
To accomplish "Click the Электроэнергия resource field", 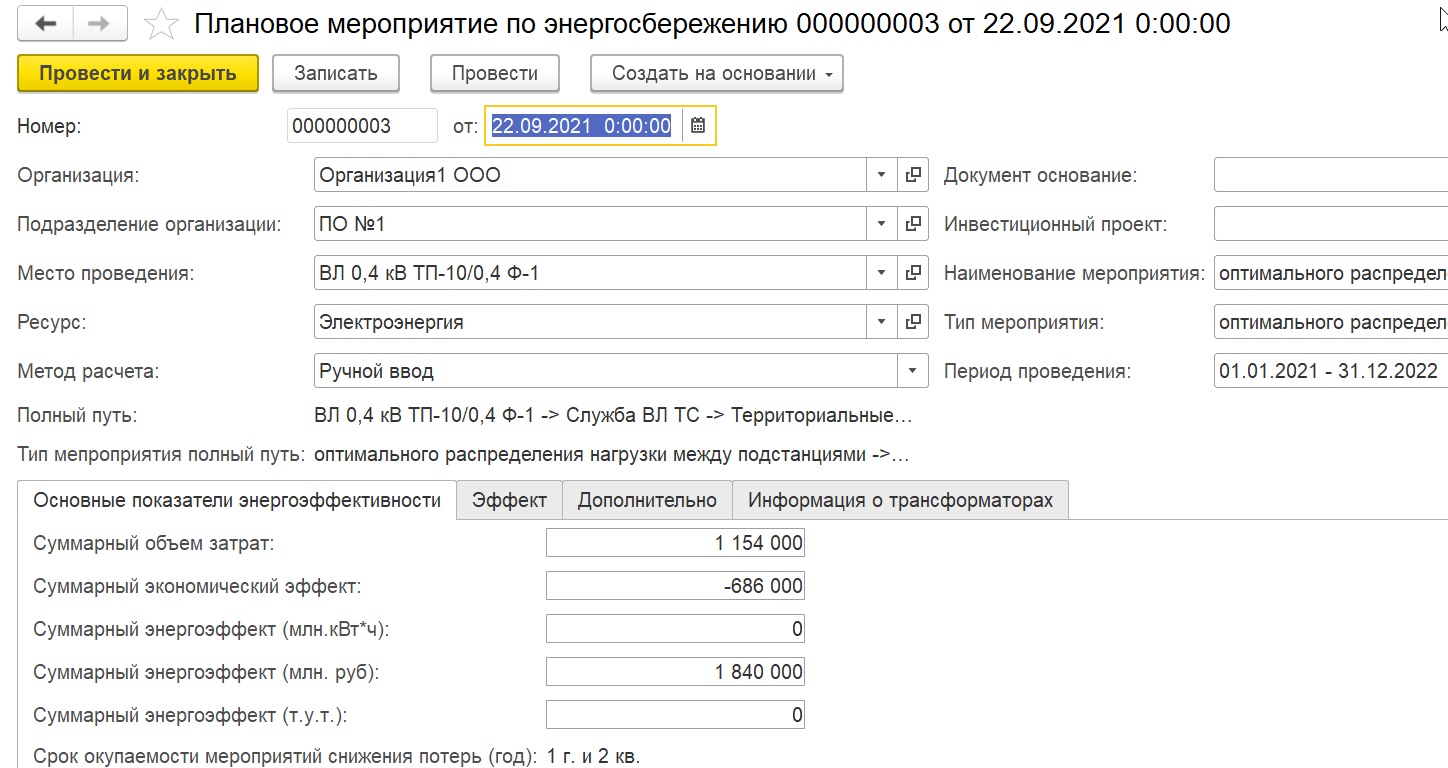I will 590,322.
